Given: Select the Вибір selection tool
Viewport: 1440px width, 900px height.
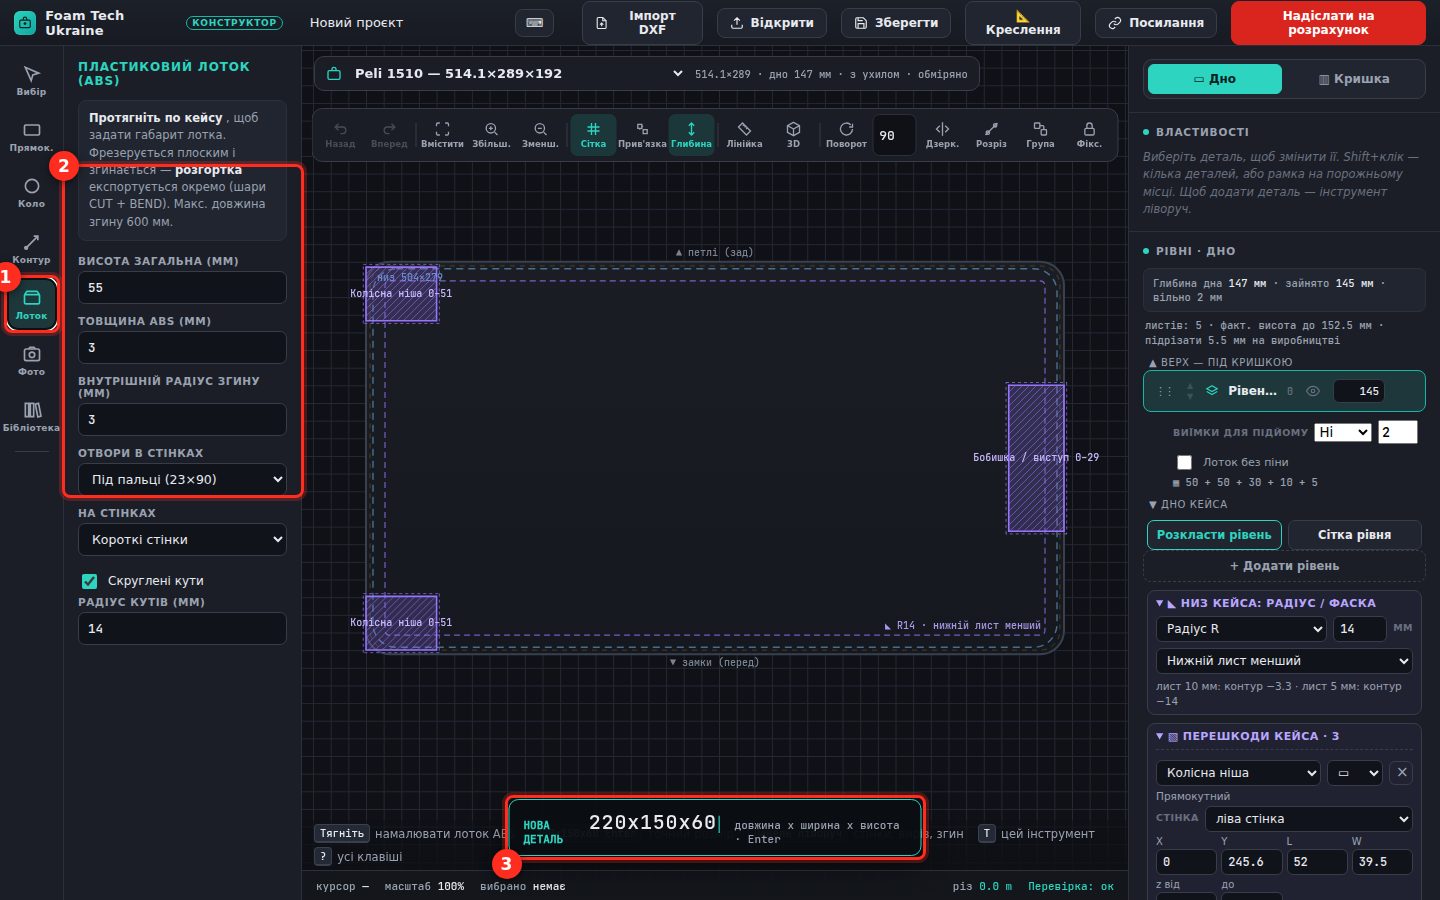Looking at the screenshot, I should tap(31, 80).
